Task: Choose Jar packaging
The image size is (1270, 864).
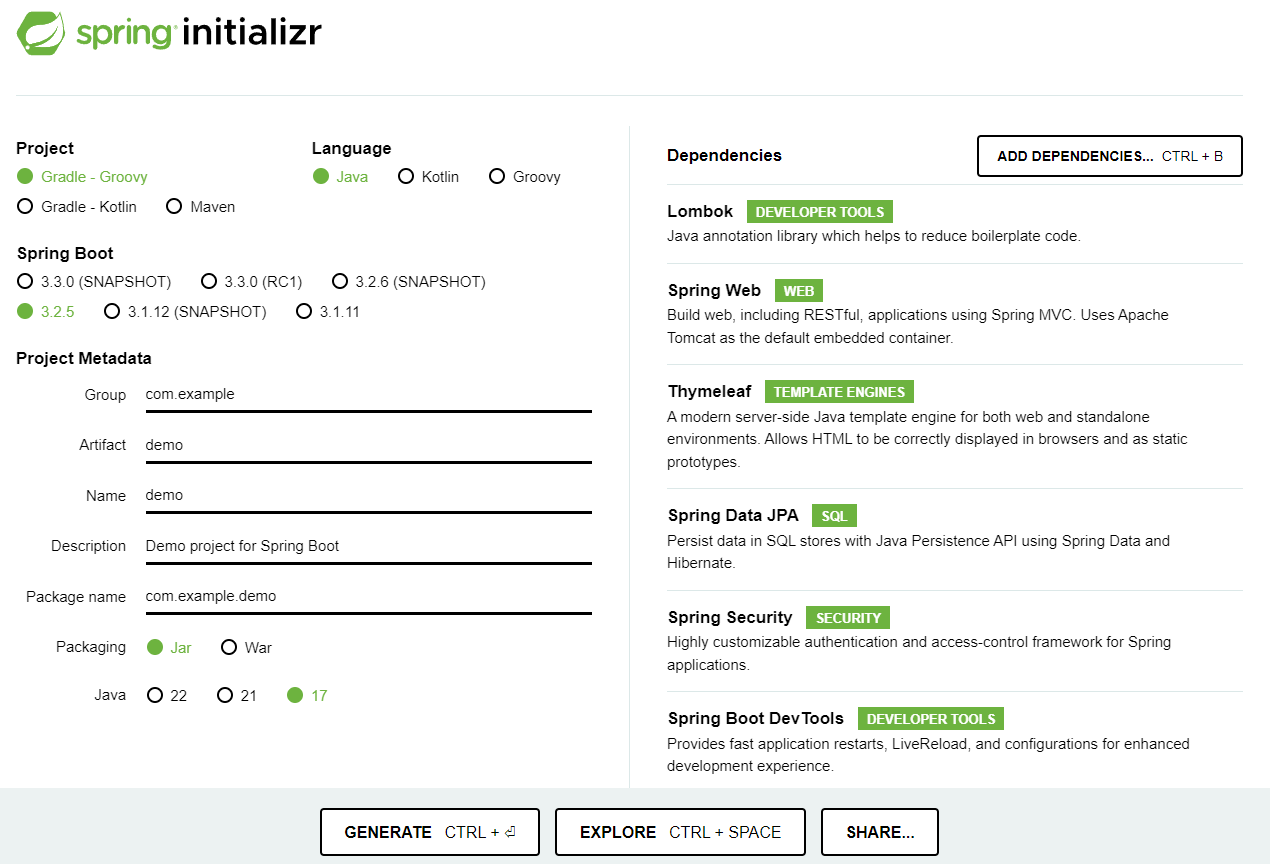Action: 169,648
